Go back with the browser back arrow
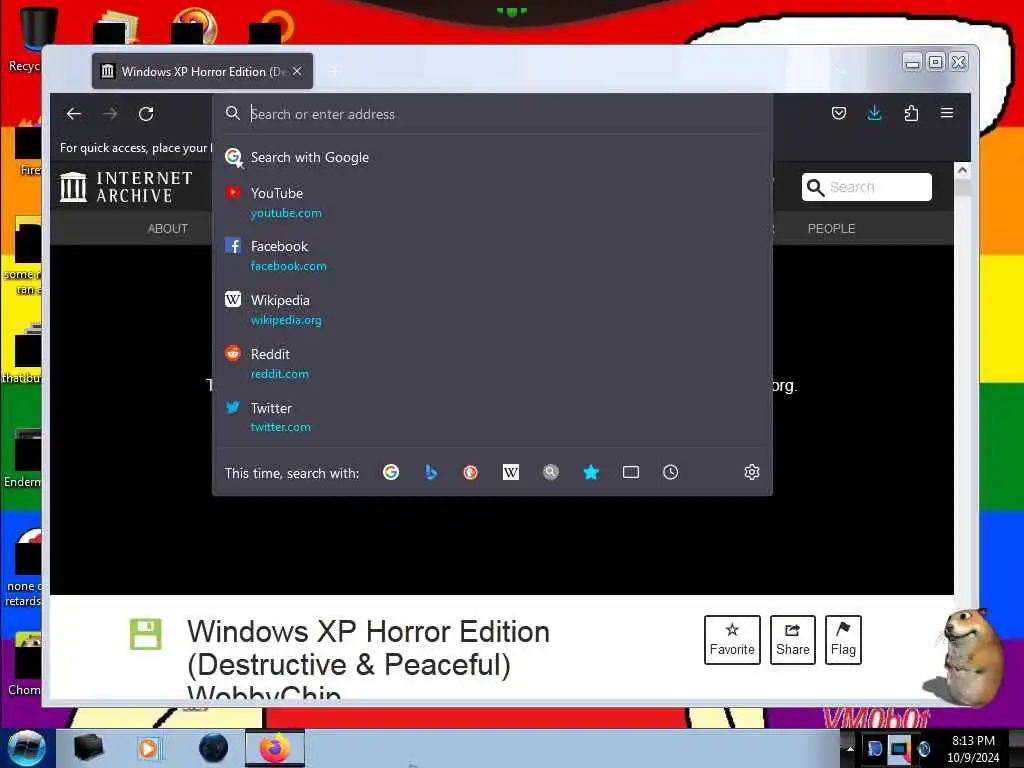This screenshot has width=1024, height=768. [x=74, y=114]
